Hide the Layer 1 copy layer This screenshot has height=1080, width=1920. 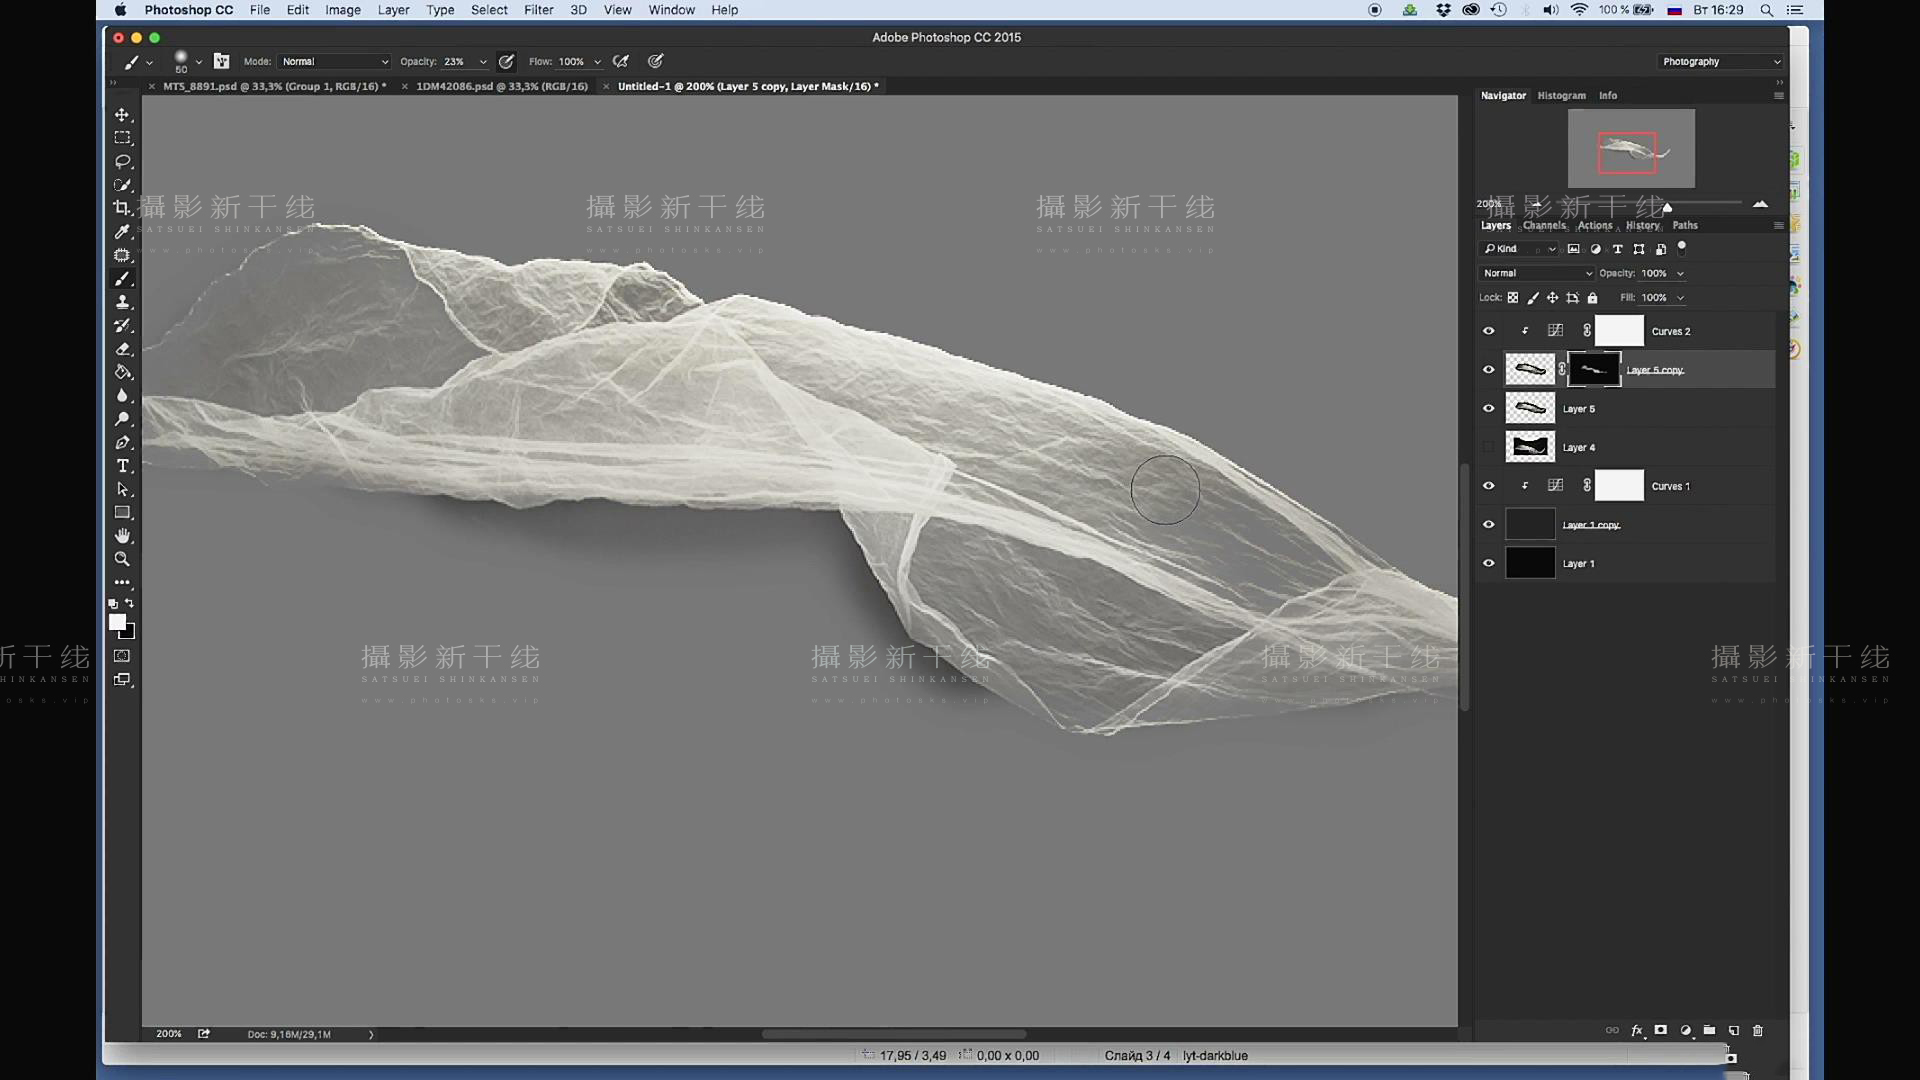(1488, 524)
